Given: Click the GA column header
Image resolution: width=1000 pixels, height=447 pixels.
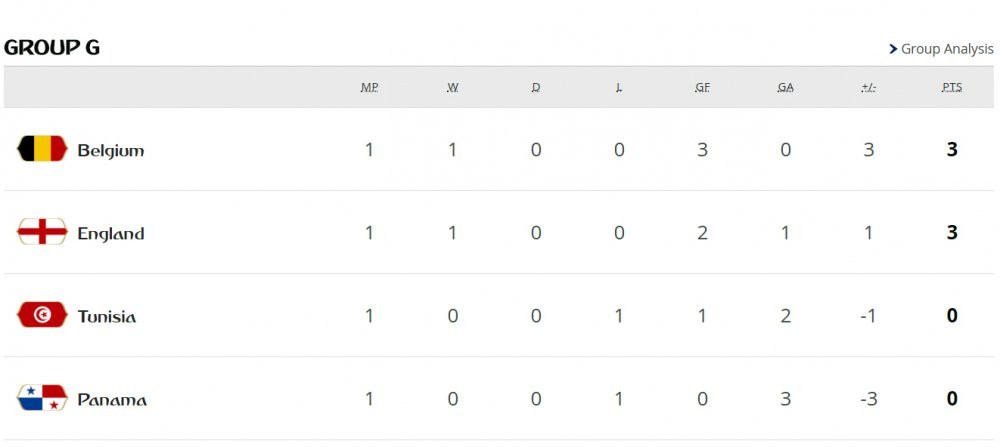Looking at the screenshot, I should (x=785, y=87).
